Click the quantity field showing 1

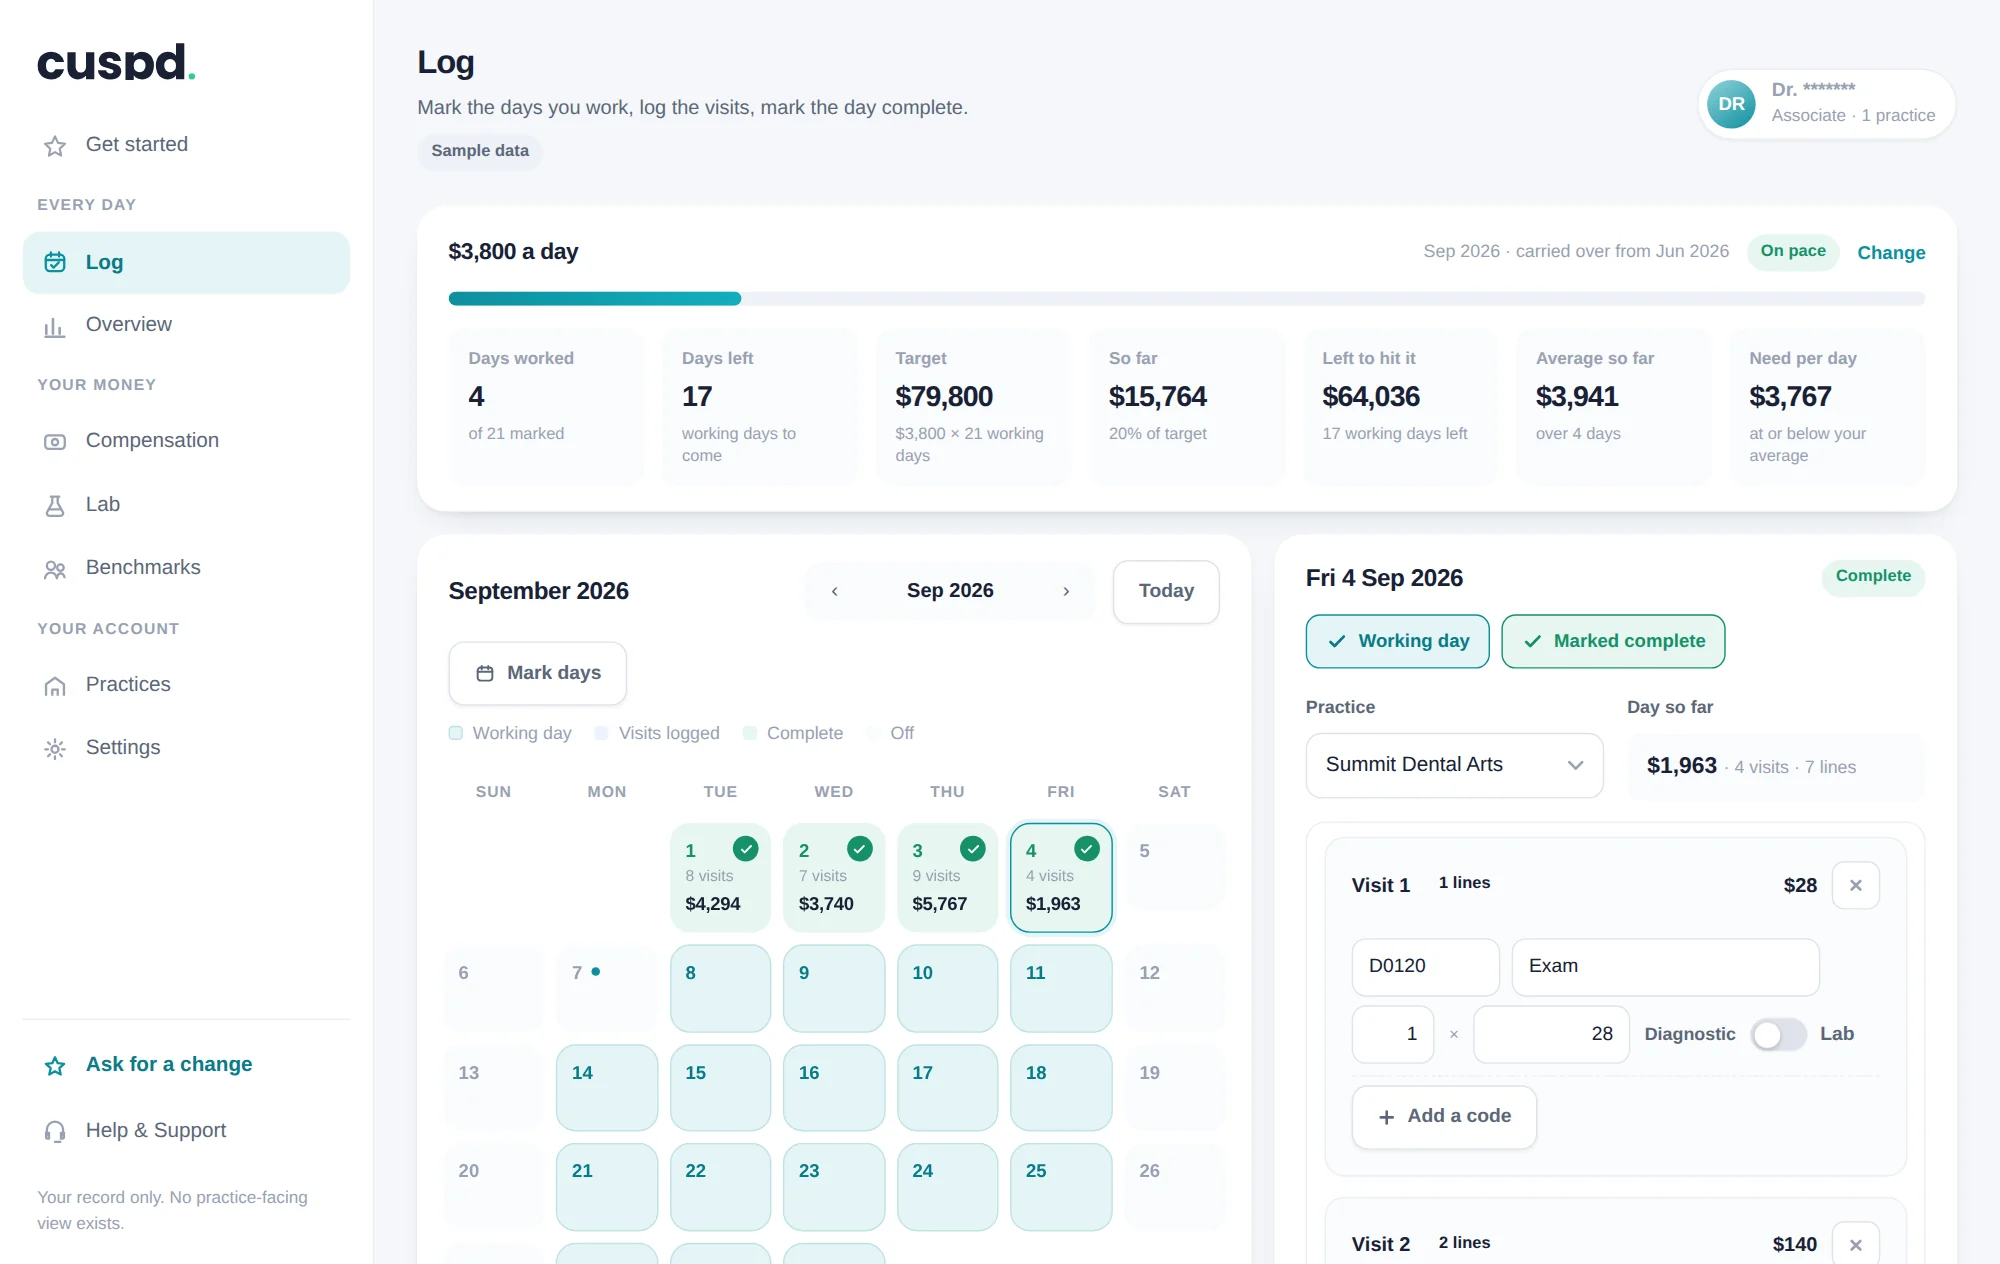coord(1393,1034)
